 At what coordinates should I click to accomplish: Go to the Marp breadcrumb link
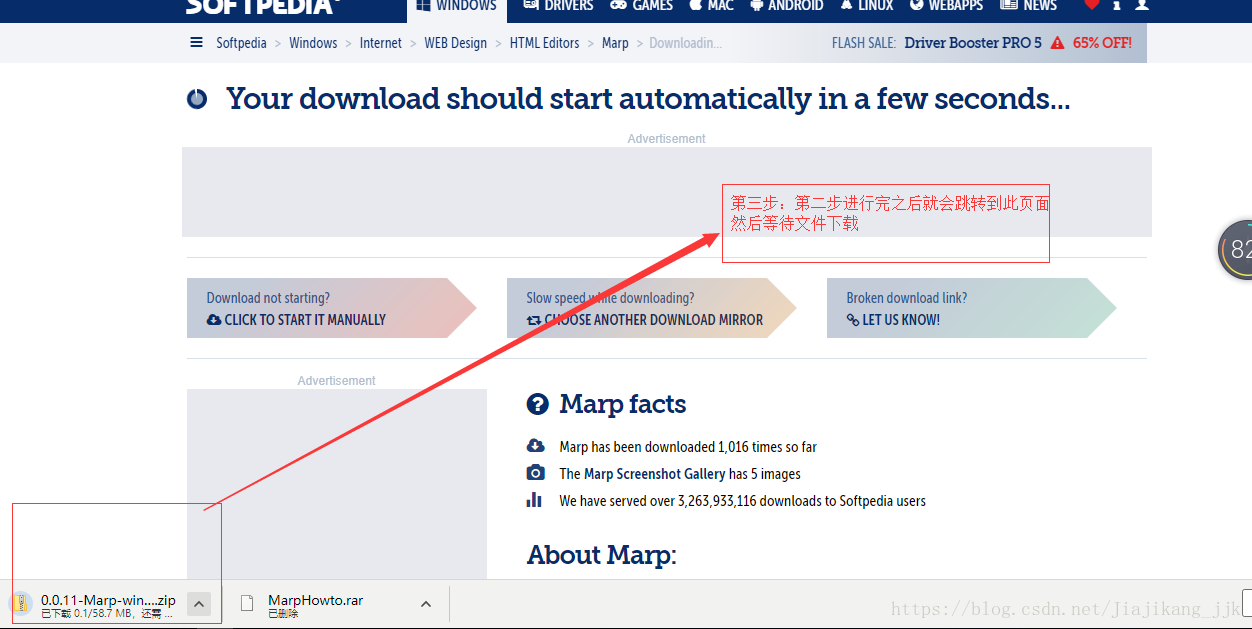[615, 43]
